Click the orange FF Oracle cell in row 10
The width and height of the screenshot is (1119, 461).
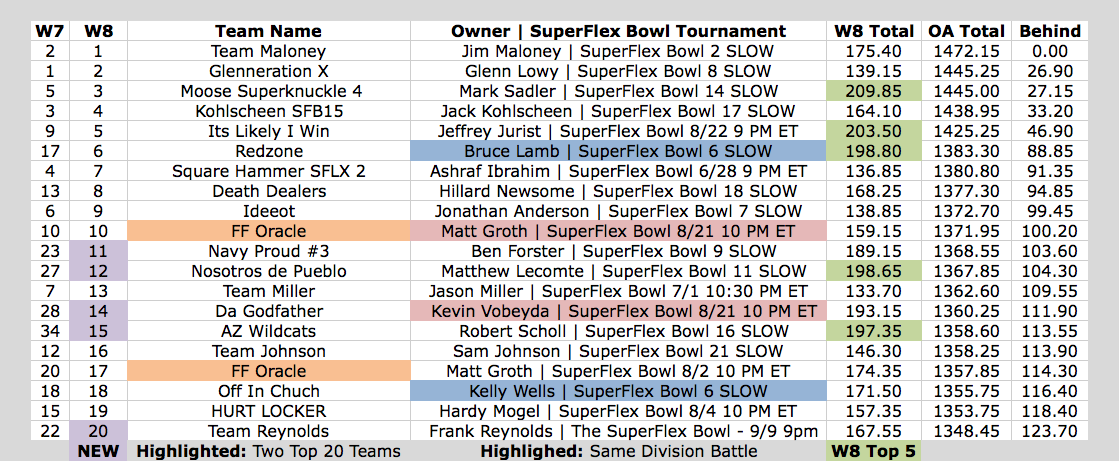(268, 231)
